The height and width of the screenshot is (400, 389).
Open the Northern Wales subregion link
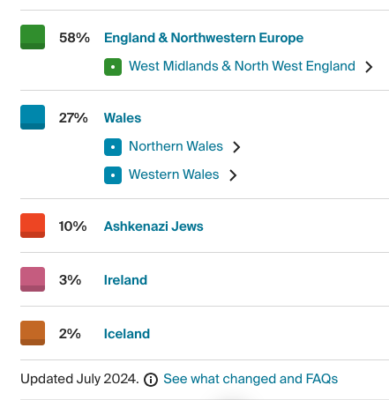tap(176, 146)
